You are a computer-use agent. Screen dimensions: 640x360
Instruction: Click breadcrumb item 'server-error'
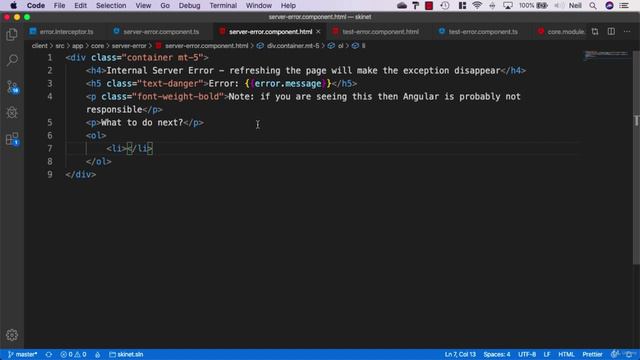tap(129, 46)
